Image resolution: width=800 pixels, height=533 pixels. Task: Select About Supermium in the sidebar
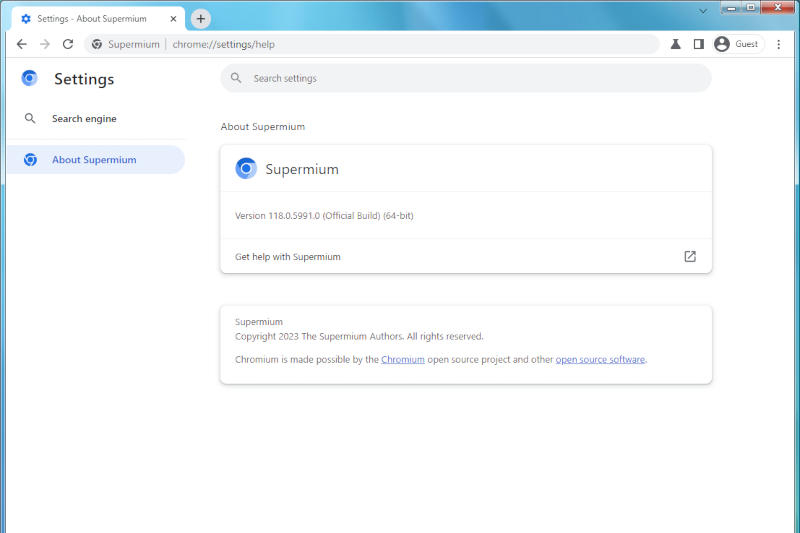pyautogui.click(x=94, y=160)
